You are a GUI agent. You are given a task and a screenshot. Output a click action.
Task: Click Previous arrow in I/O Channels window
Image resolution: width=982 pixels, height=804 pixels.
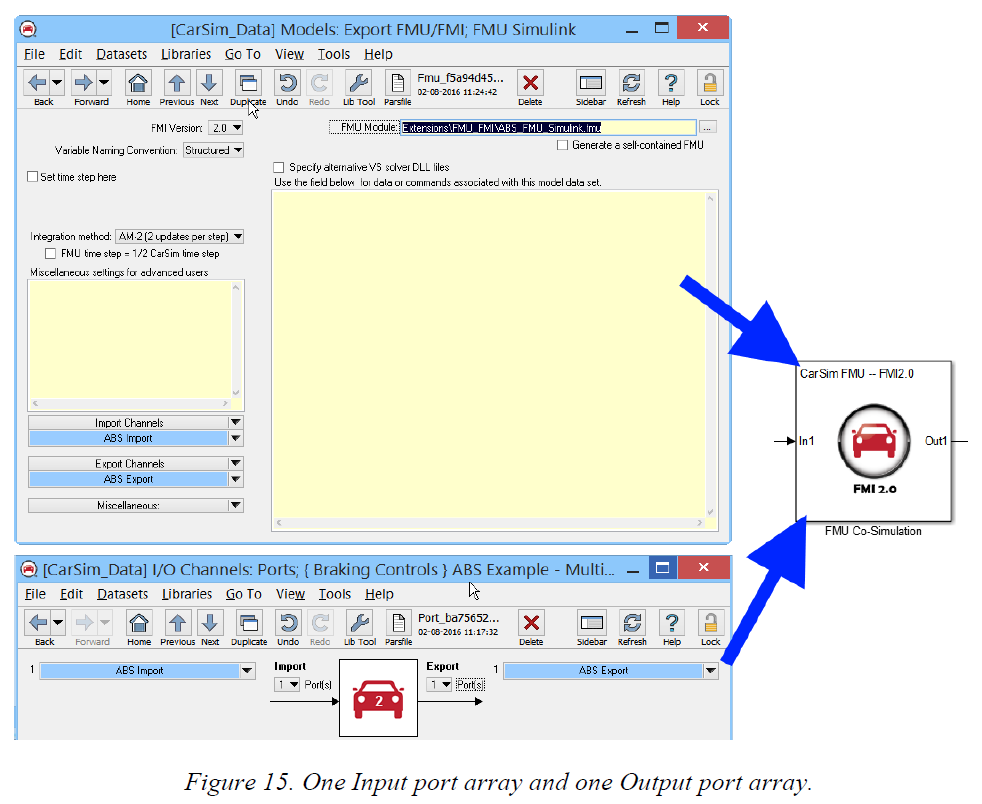[x=178, y=622]
